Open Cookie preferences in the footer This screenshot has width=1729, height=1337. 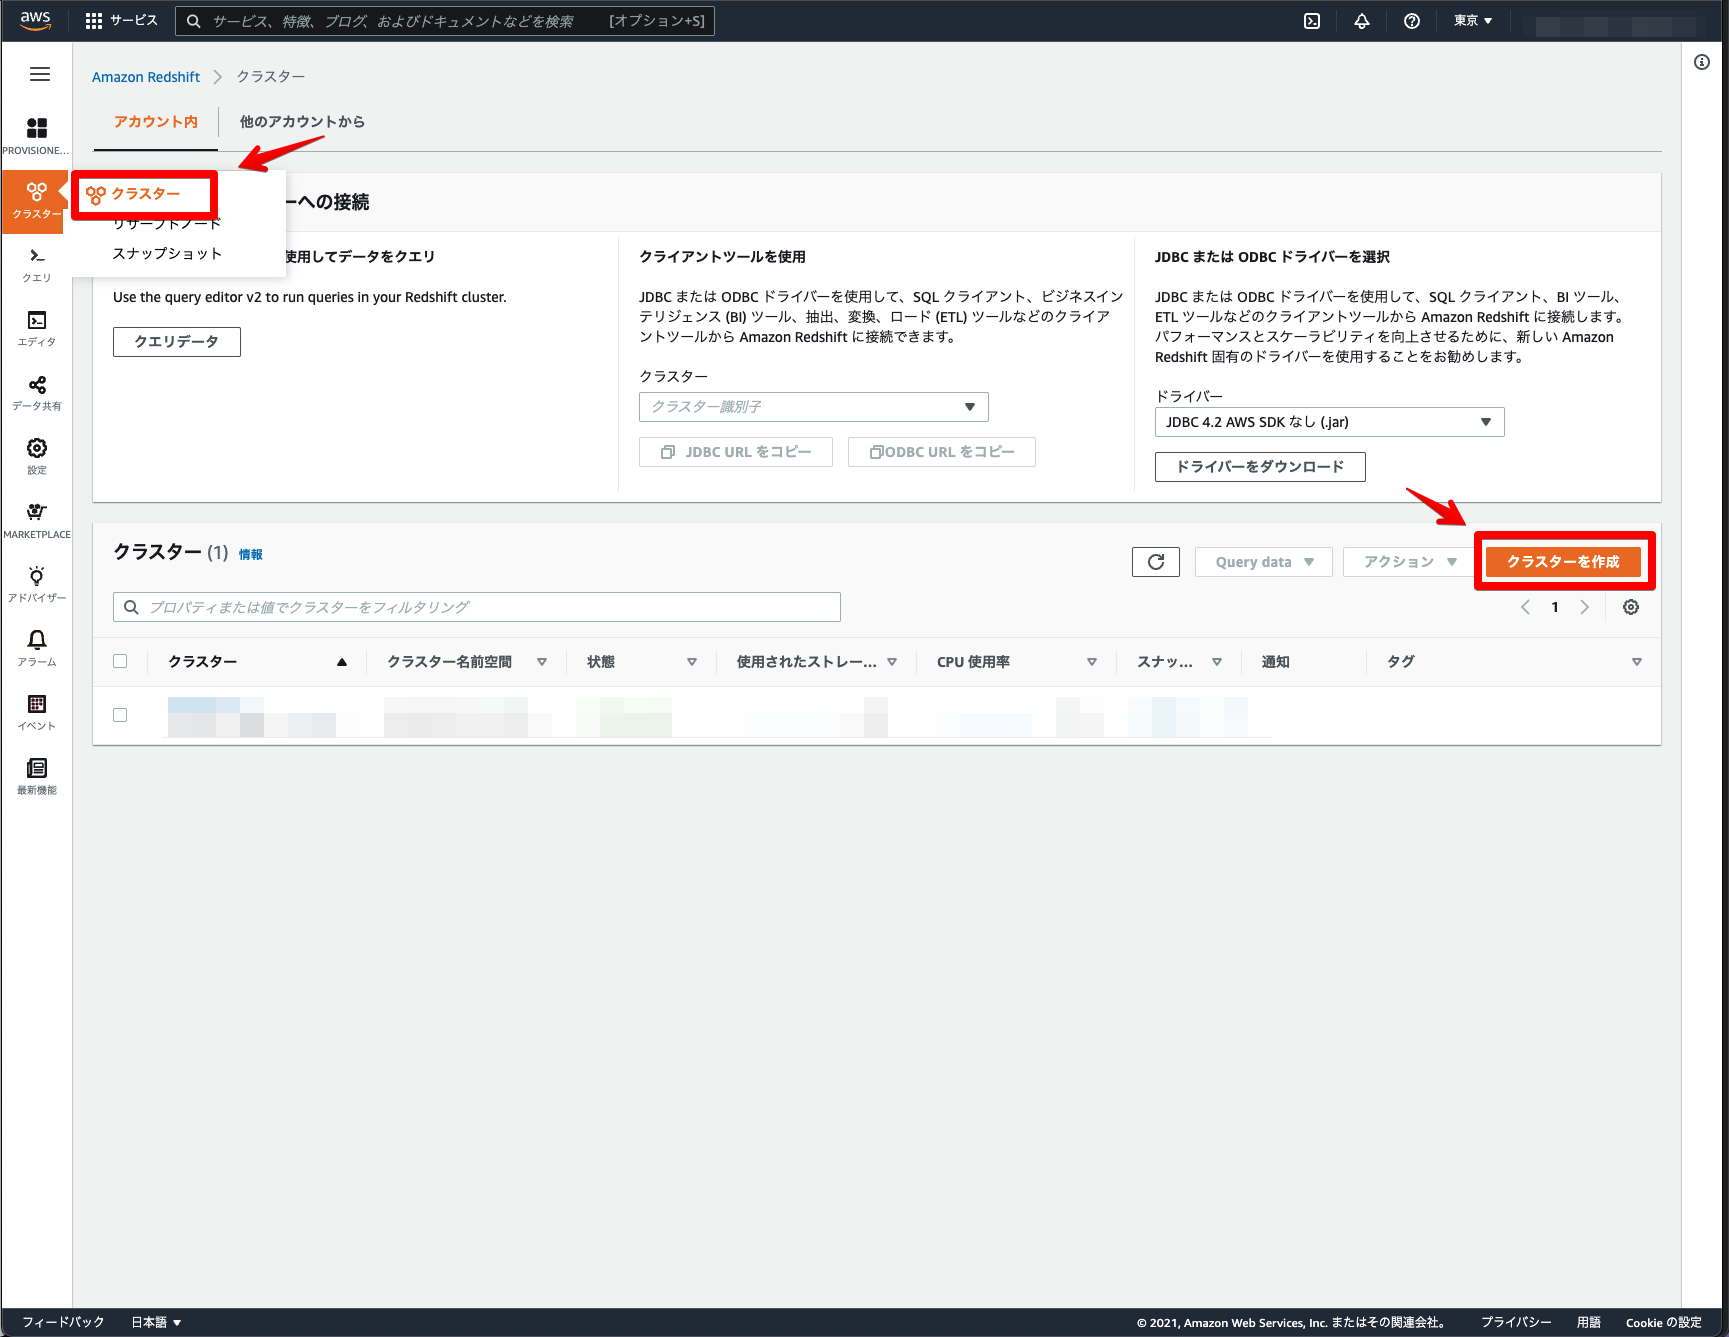point(1664,1322)
